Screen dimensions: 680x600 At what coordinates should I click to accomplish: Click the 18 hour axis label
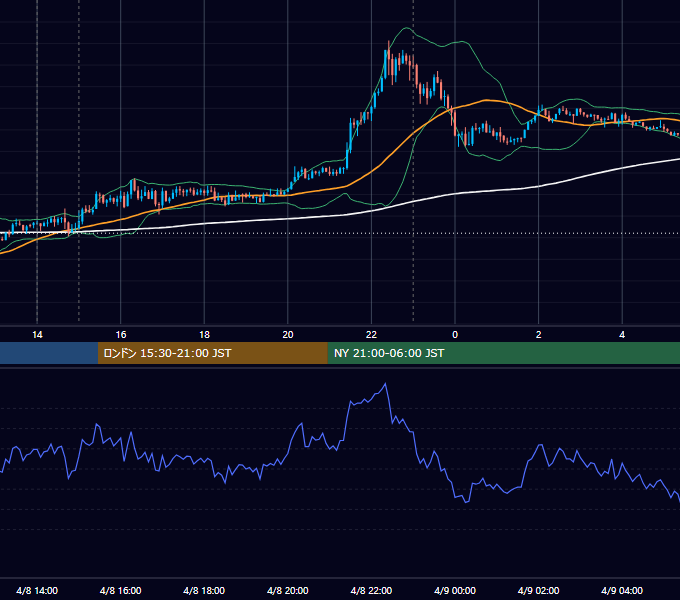(204, 335)
